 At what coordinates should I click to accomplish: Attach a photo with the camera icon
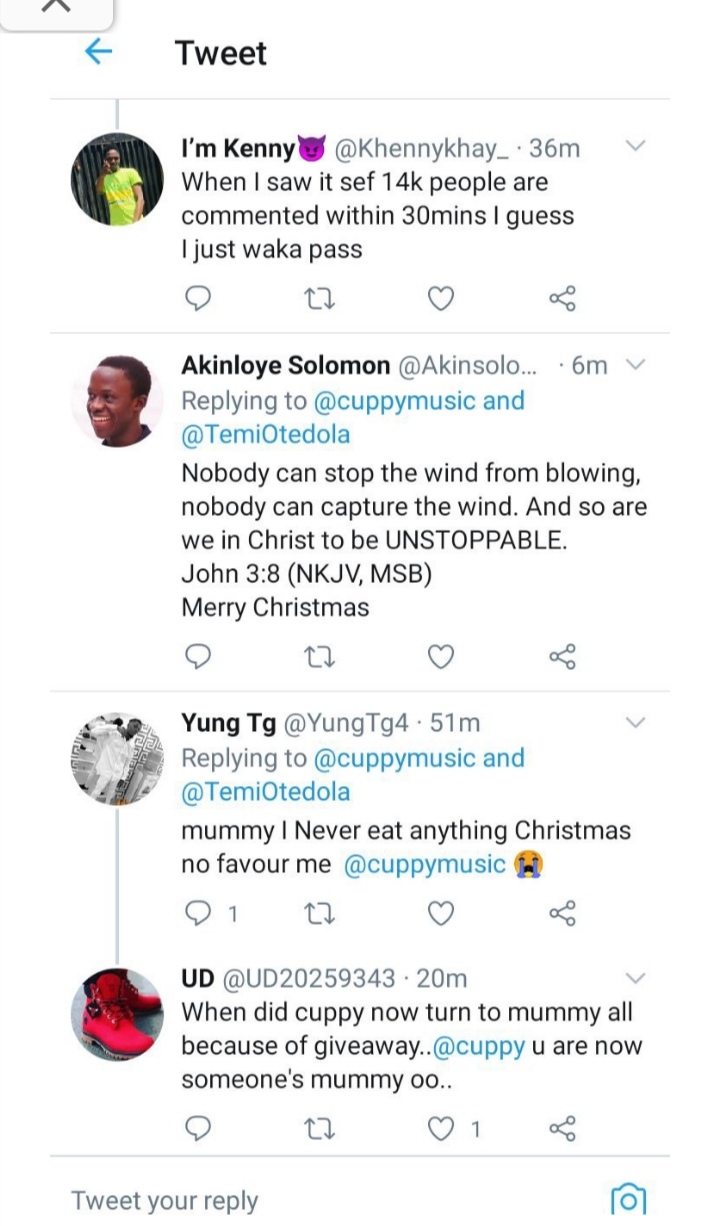pyautogui.click(x=628, y=1199)
